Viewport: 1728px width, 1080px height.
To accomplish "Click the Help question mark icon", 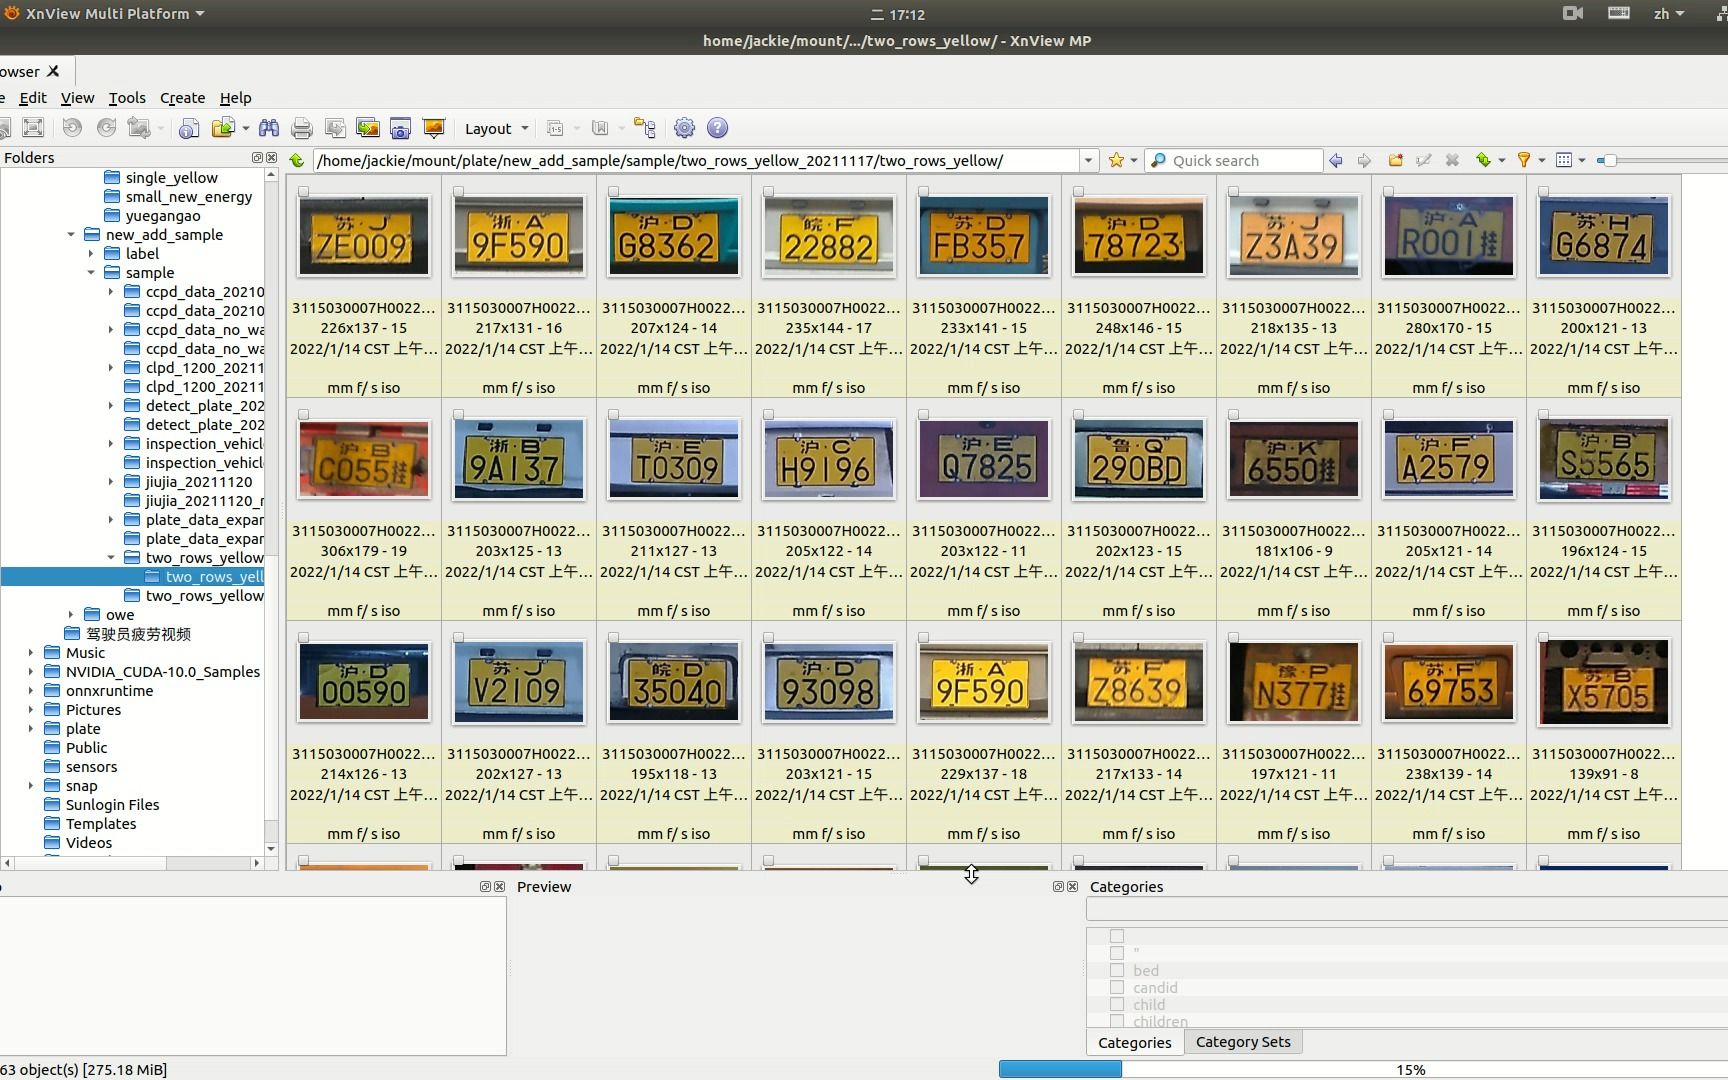I will pos(717,128).
